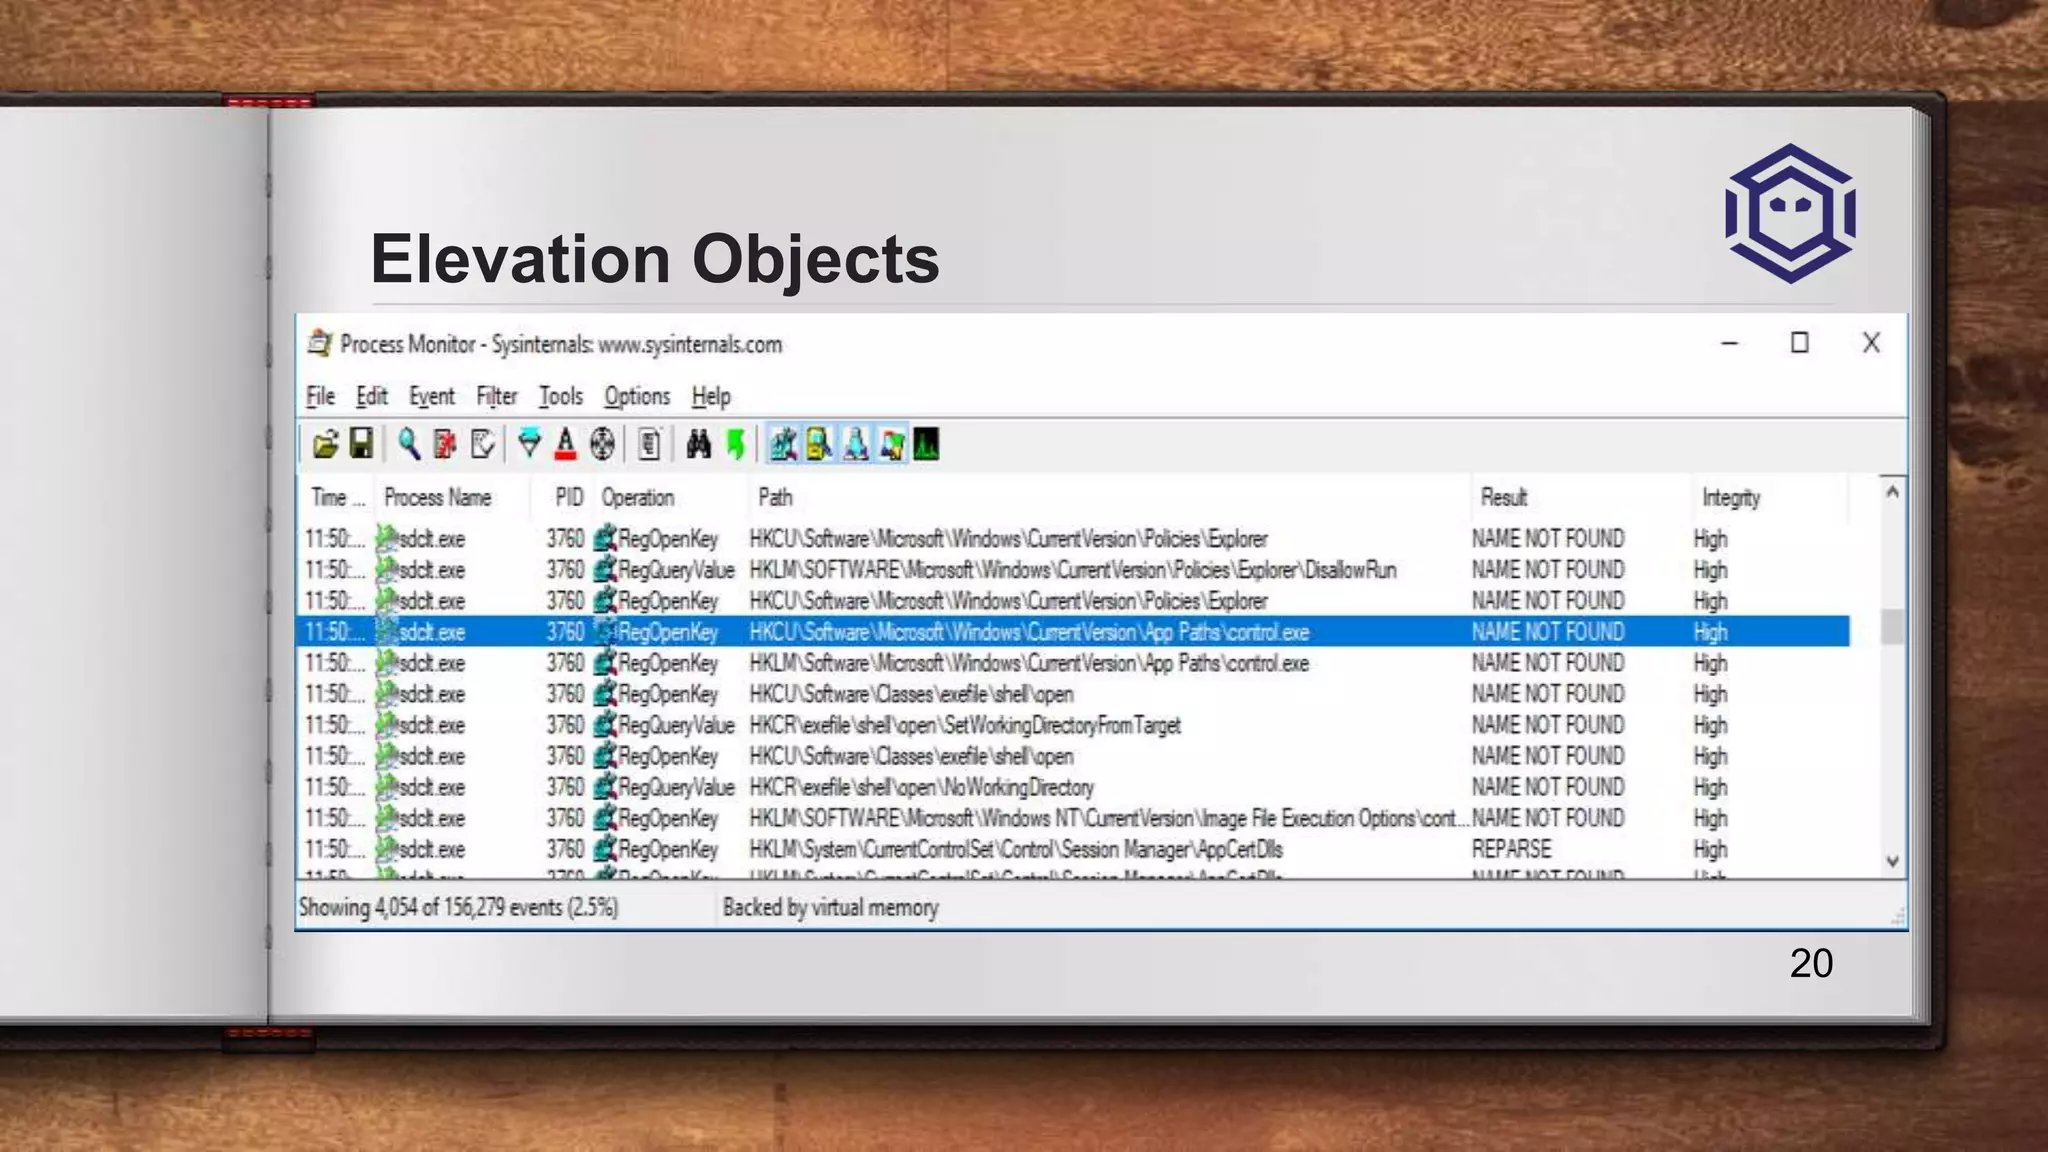Click the Clear display icon

click(482, 444)
